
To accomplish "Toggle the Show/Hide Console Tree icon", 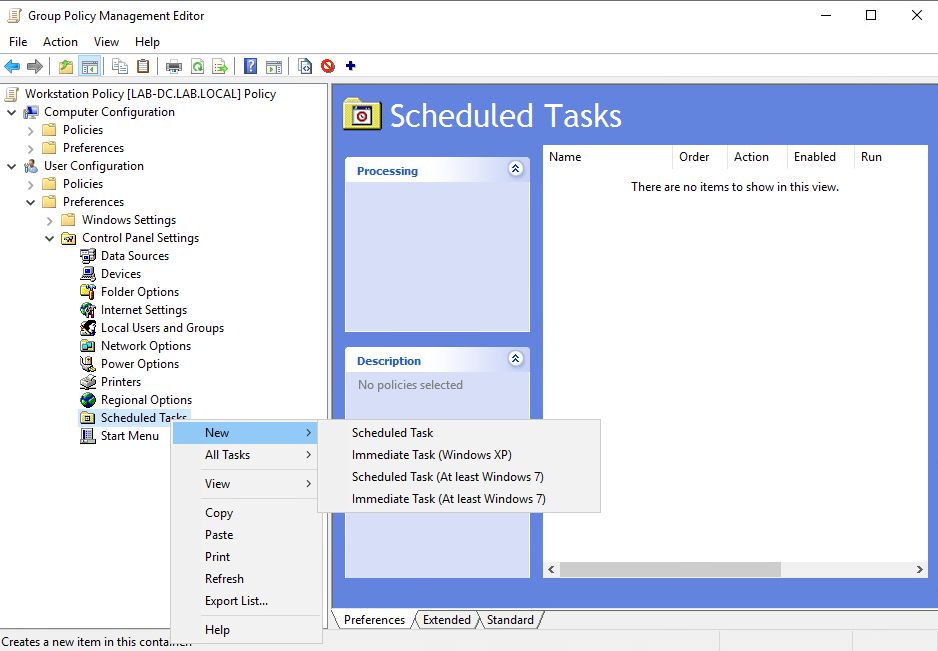I will click(x=88, y=66).
